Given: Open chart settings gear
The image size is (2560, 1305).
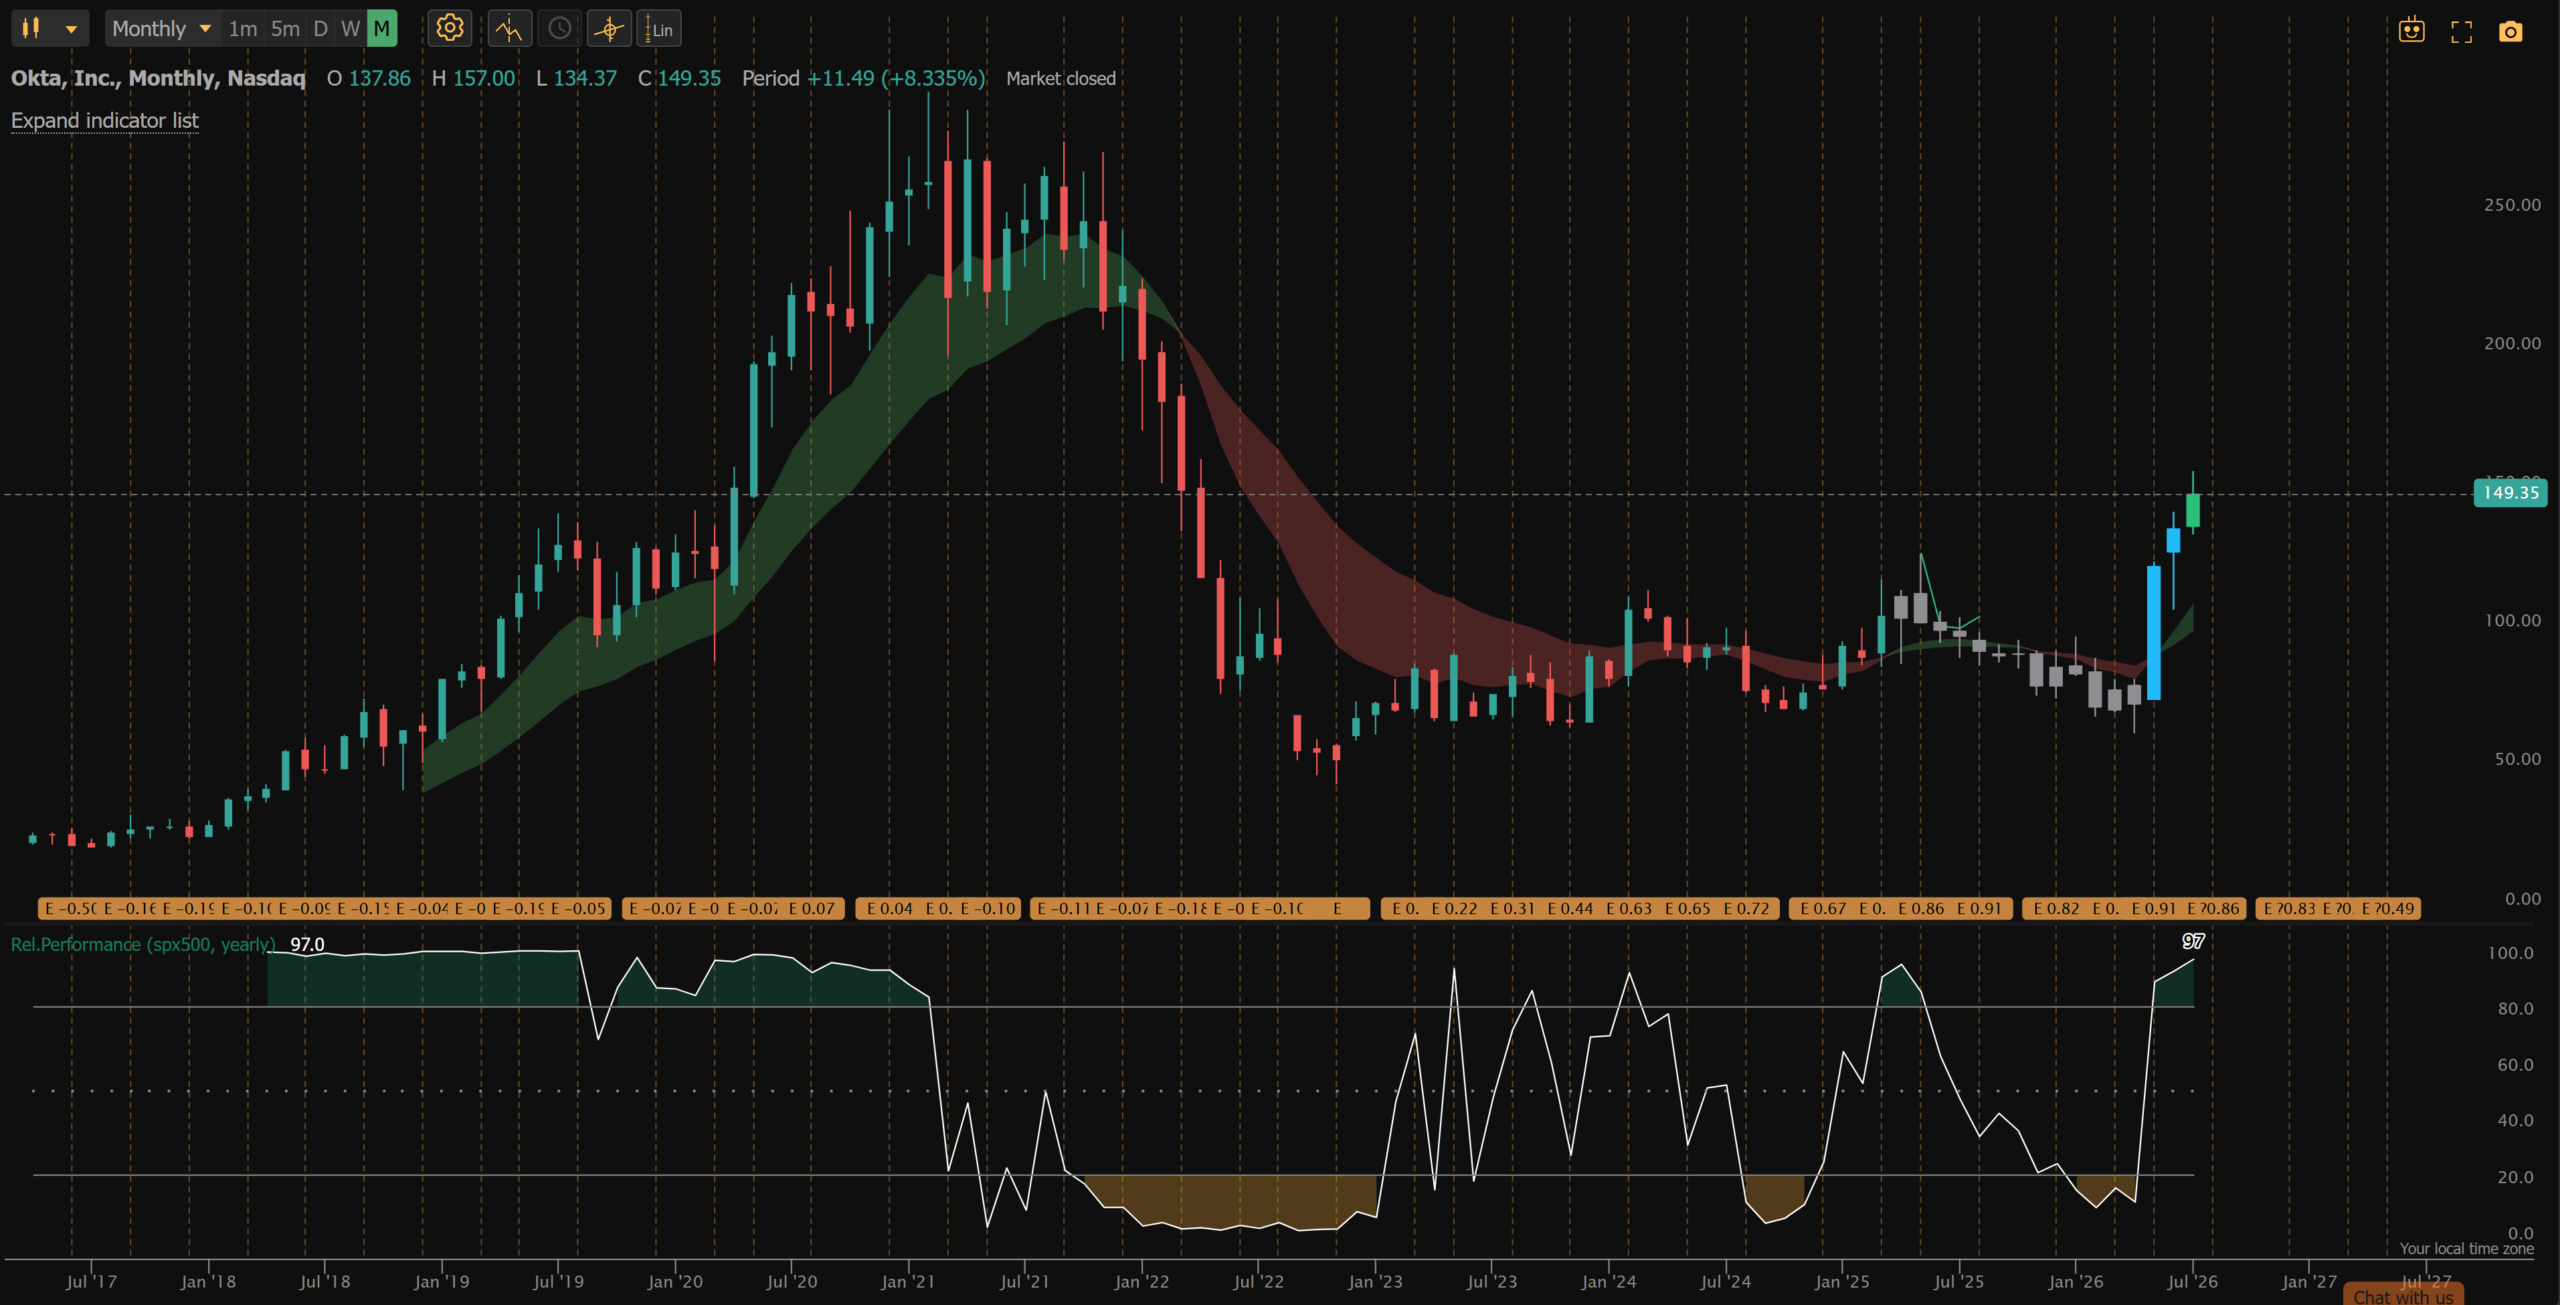Looking at the screenshot, I should [450, 28].
